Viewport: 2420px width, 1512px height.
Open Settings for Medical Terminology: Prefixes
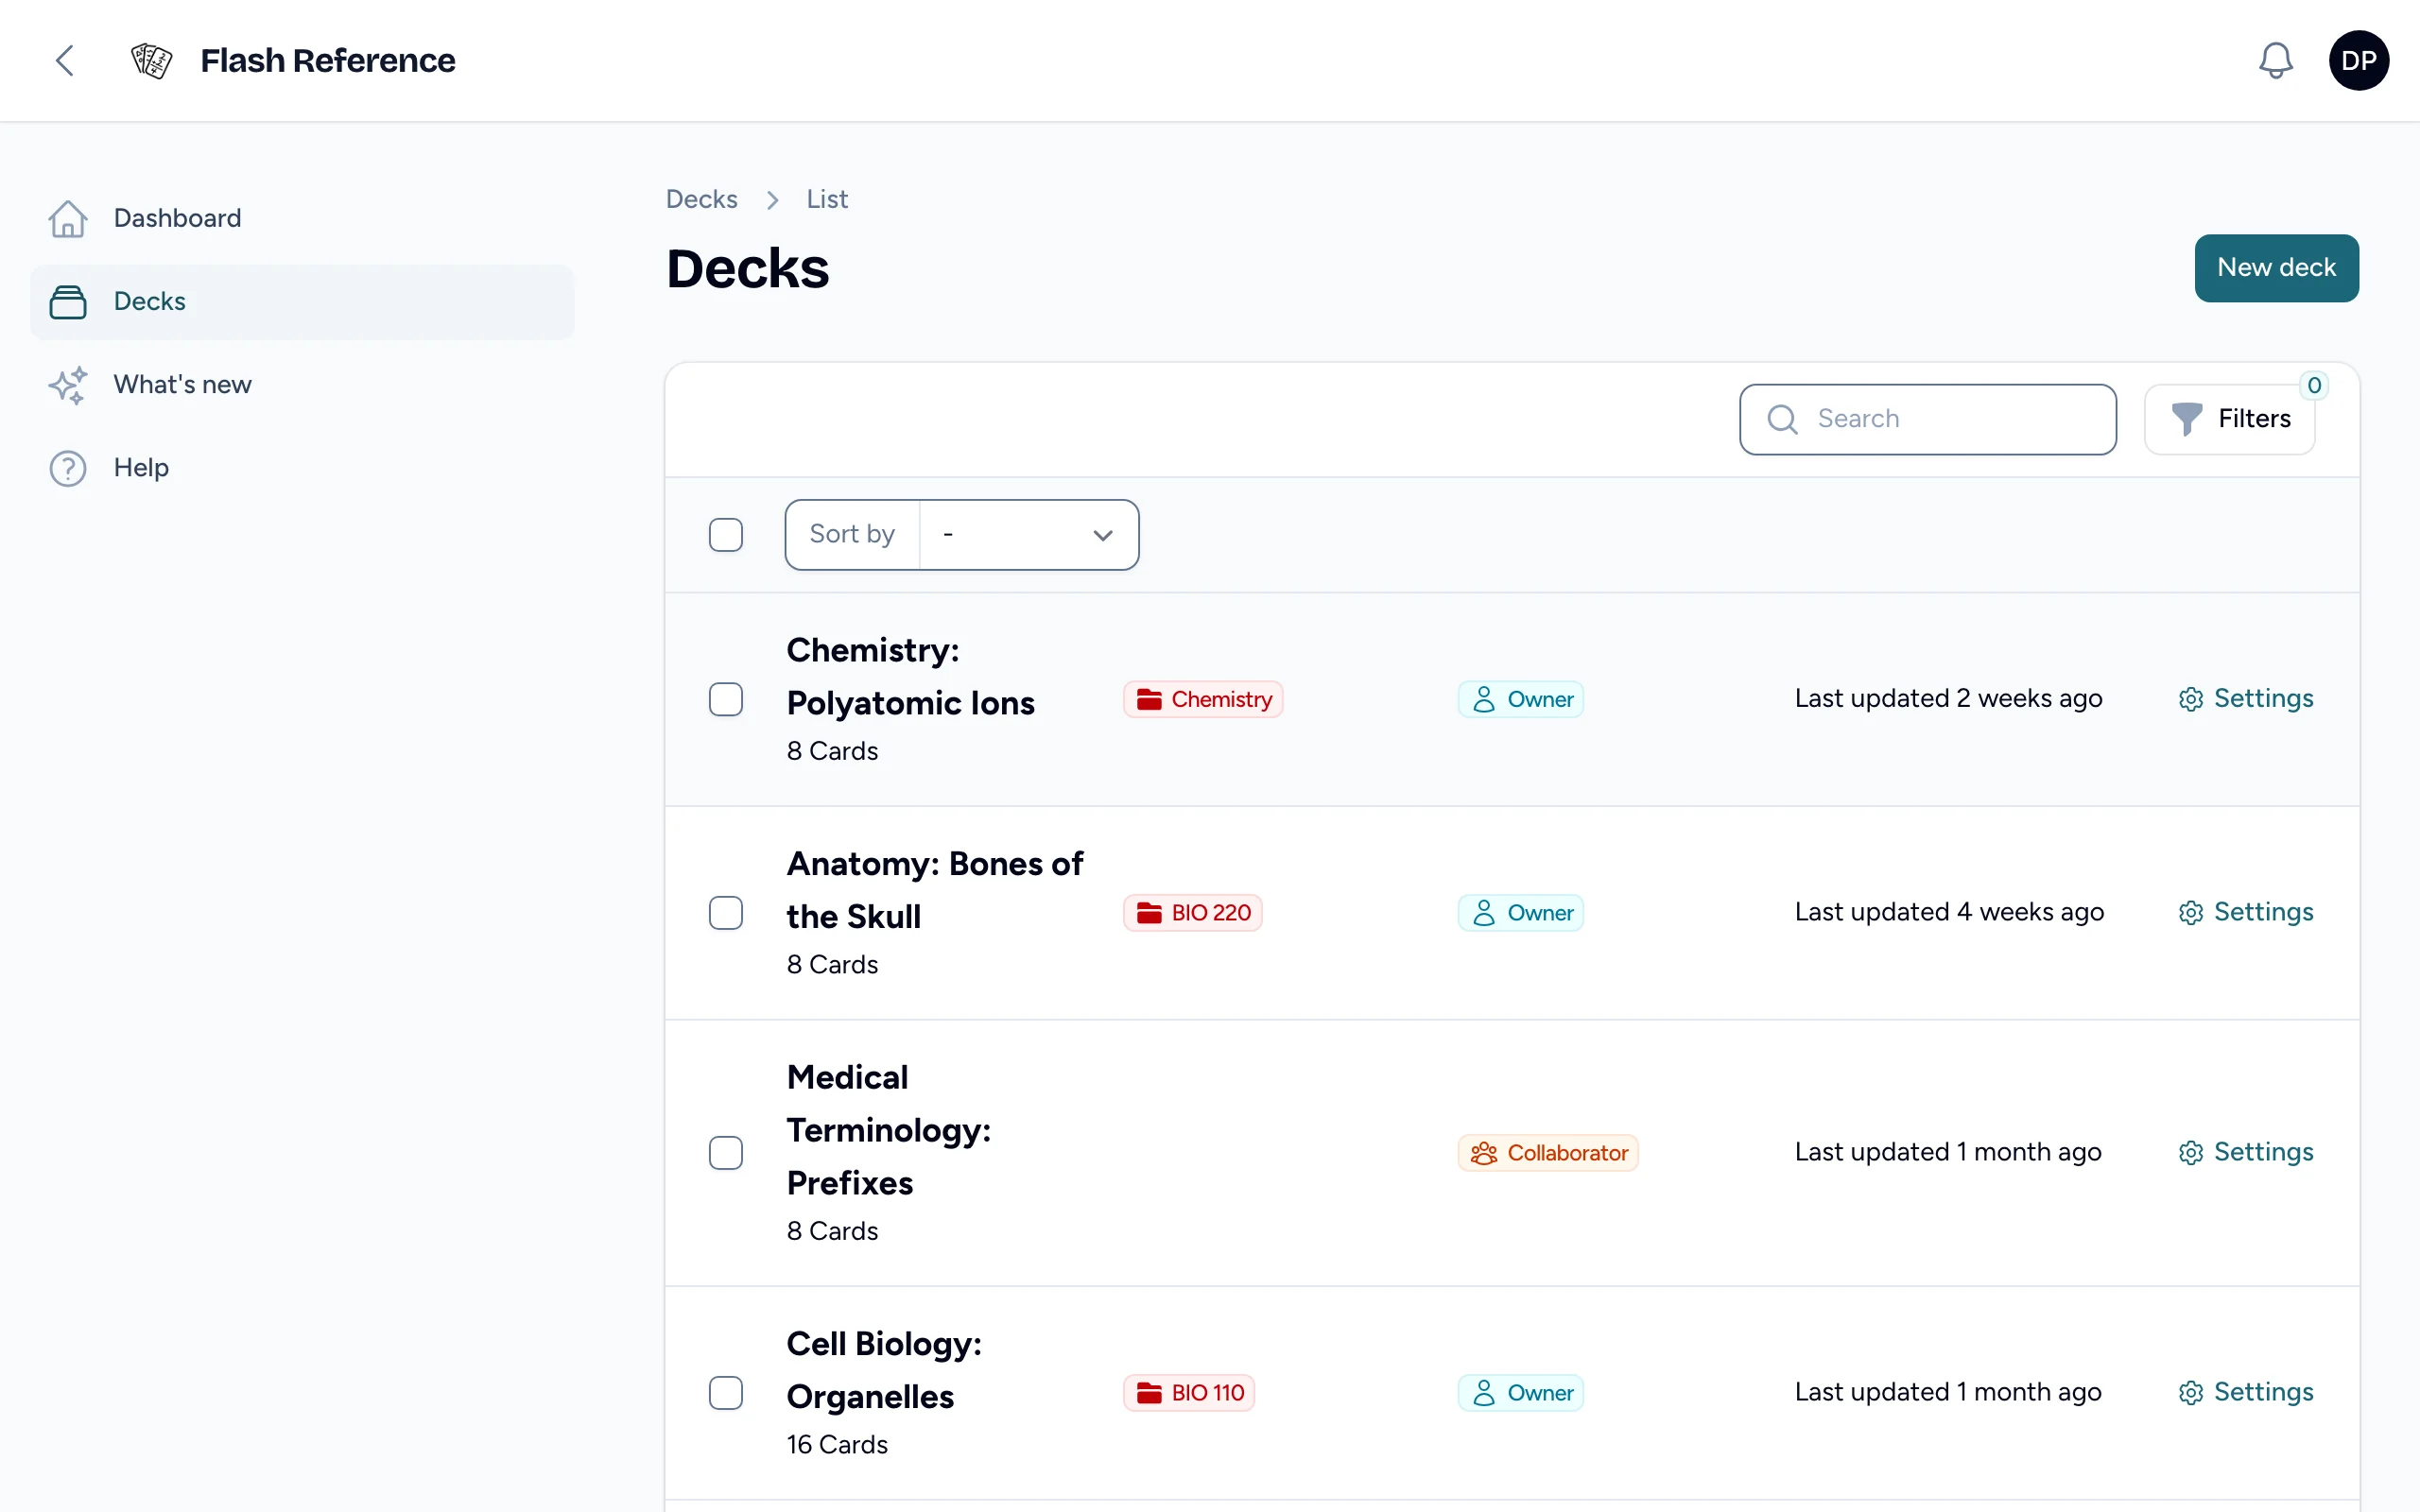(x=2245, y=1153)
